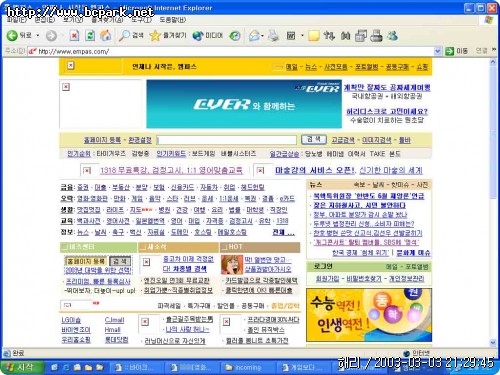Click the Show Desktop quick launch icon
This screenshot has width=500, height=375.
tap(55, 367)
